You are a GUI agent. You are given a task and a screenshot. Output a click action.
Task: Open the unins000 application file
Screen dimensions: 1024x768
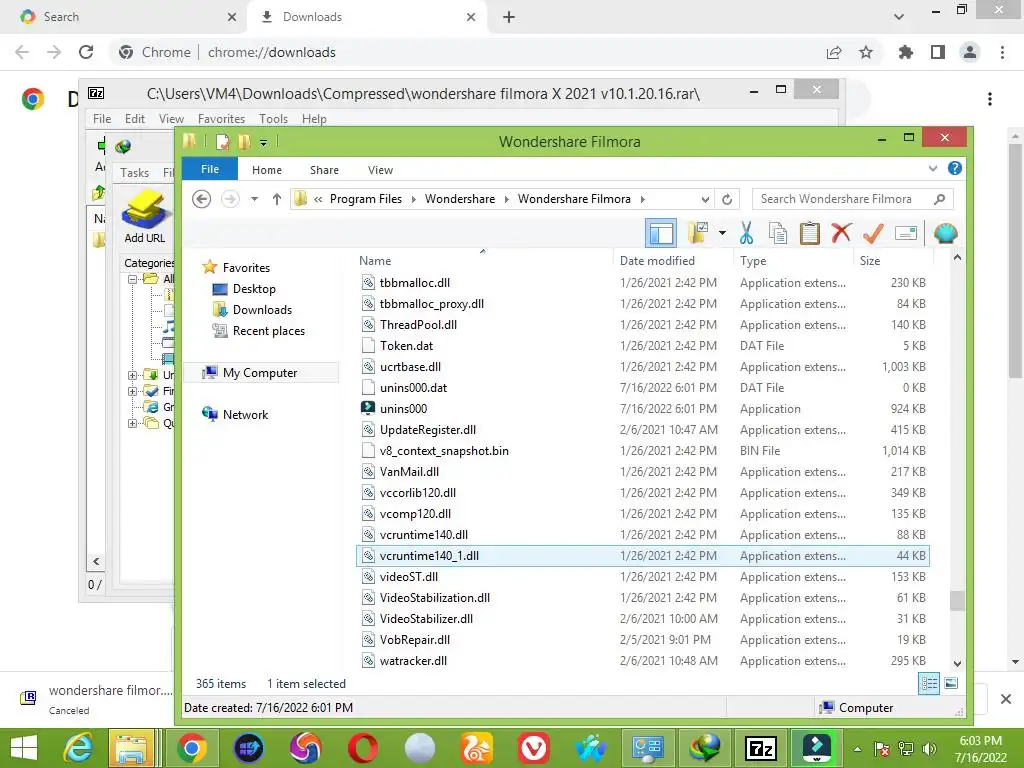tap(403, 409)
